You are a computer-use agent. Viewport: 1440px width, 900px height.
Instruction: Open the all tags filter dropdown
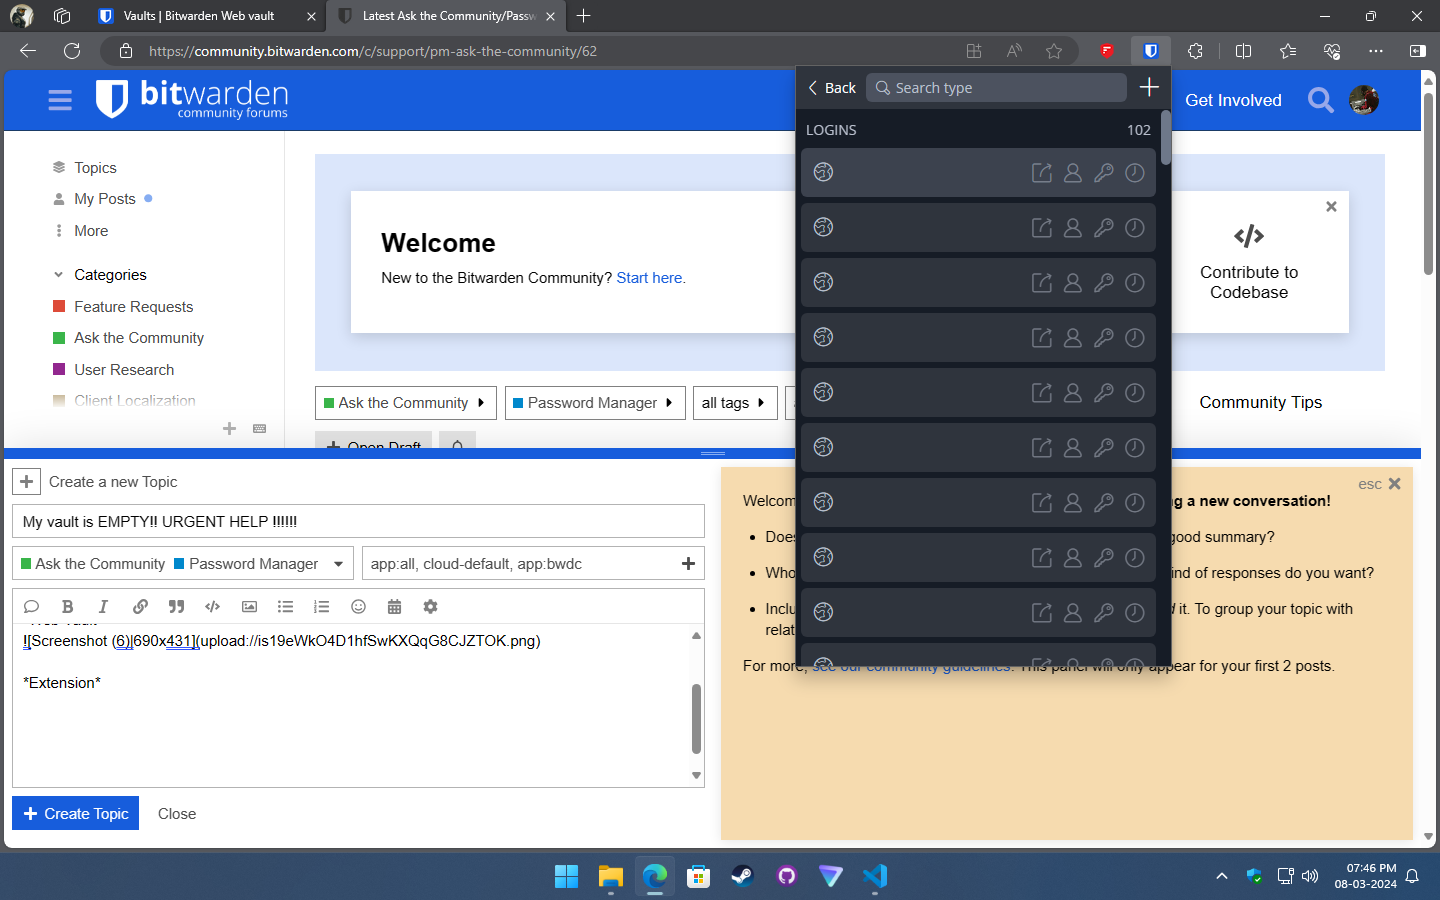[x=735, y=403]
